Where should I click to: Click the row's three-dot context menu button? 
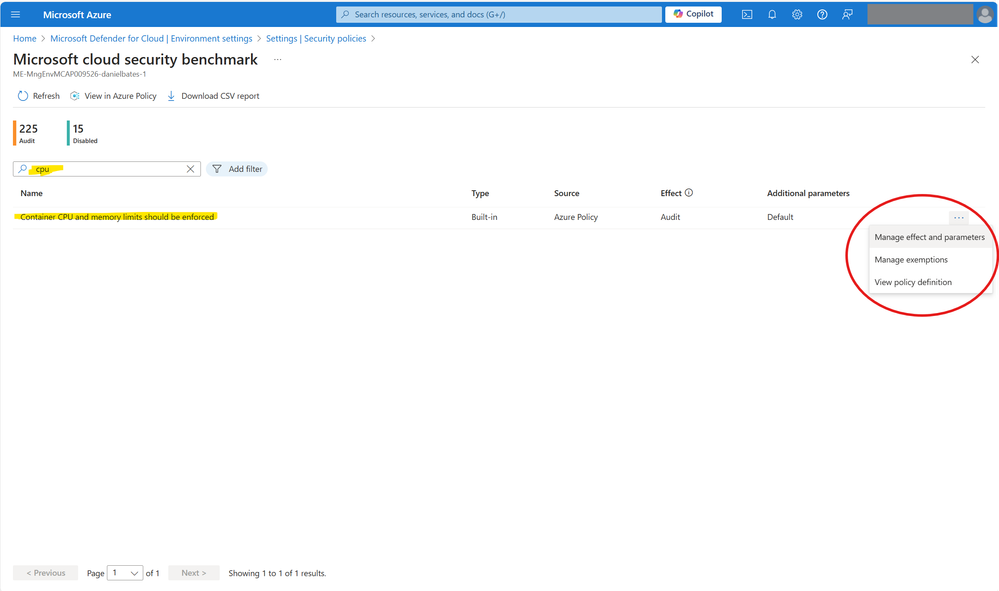click(958, 217)
